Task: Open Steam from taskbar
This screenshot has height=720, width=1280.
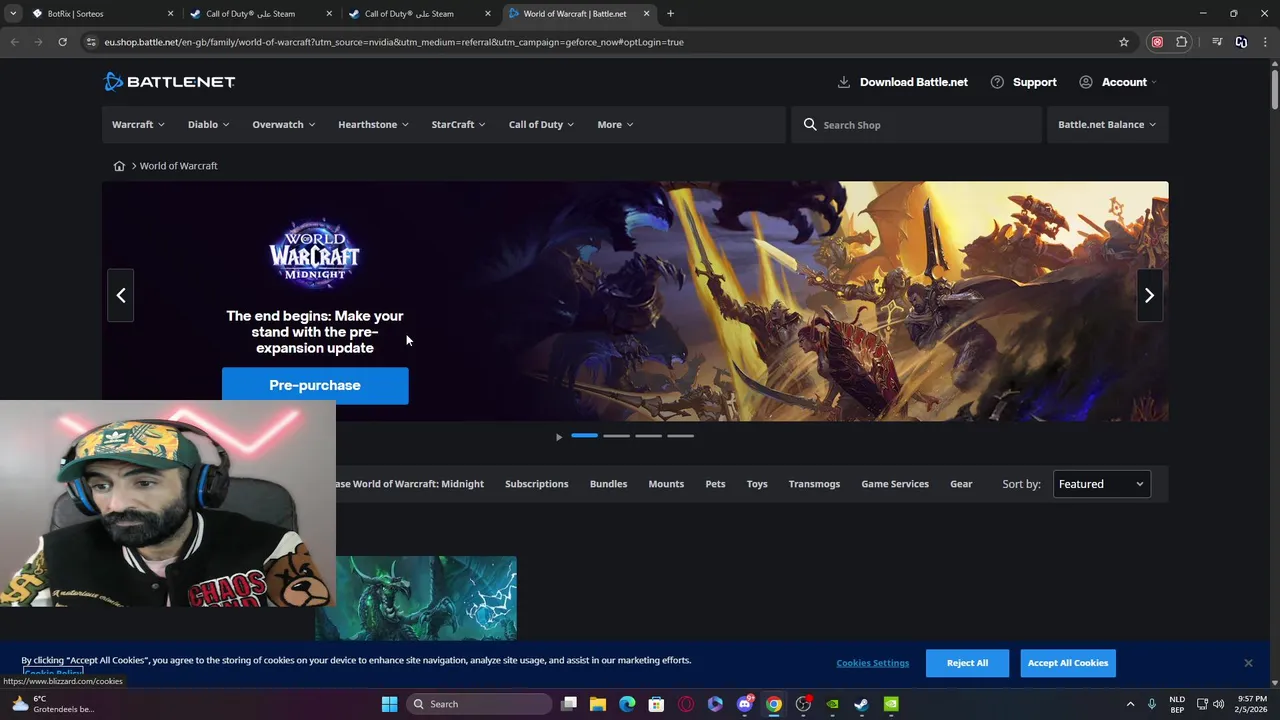Action: 861,704
